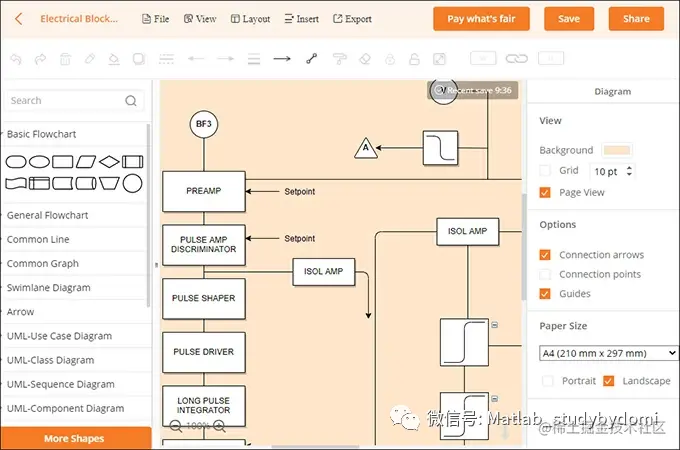Choose the faded right arrow end style
This screenshot has height=450, width=680.
(225, 59)
